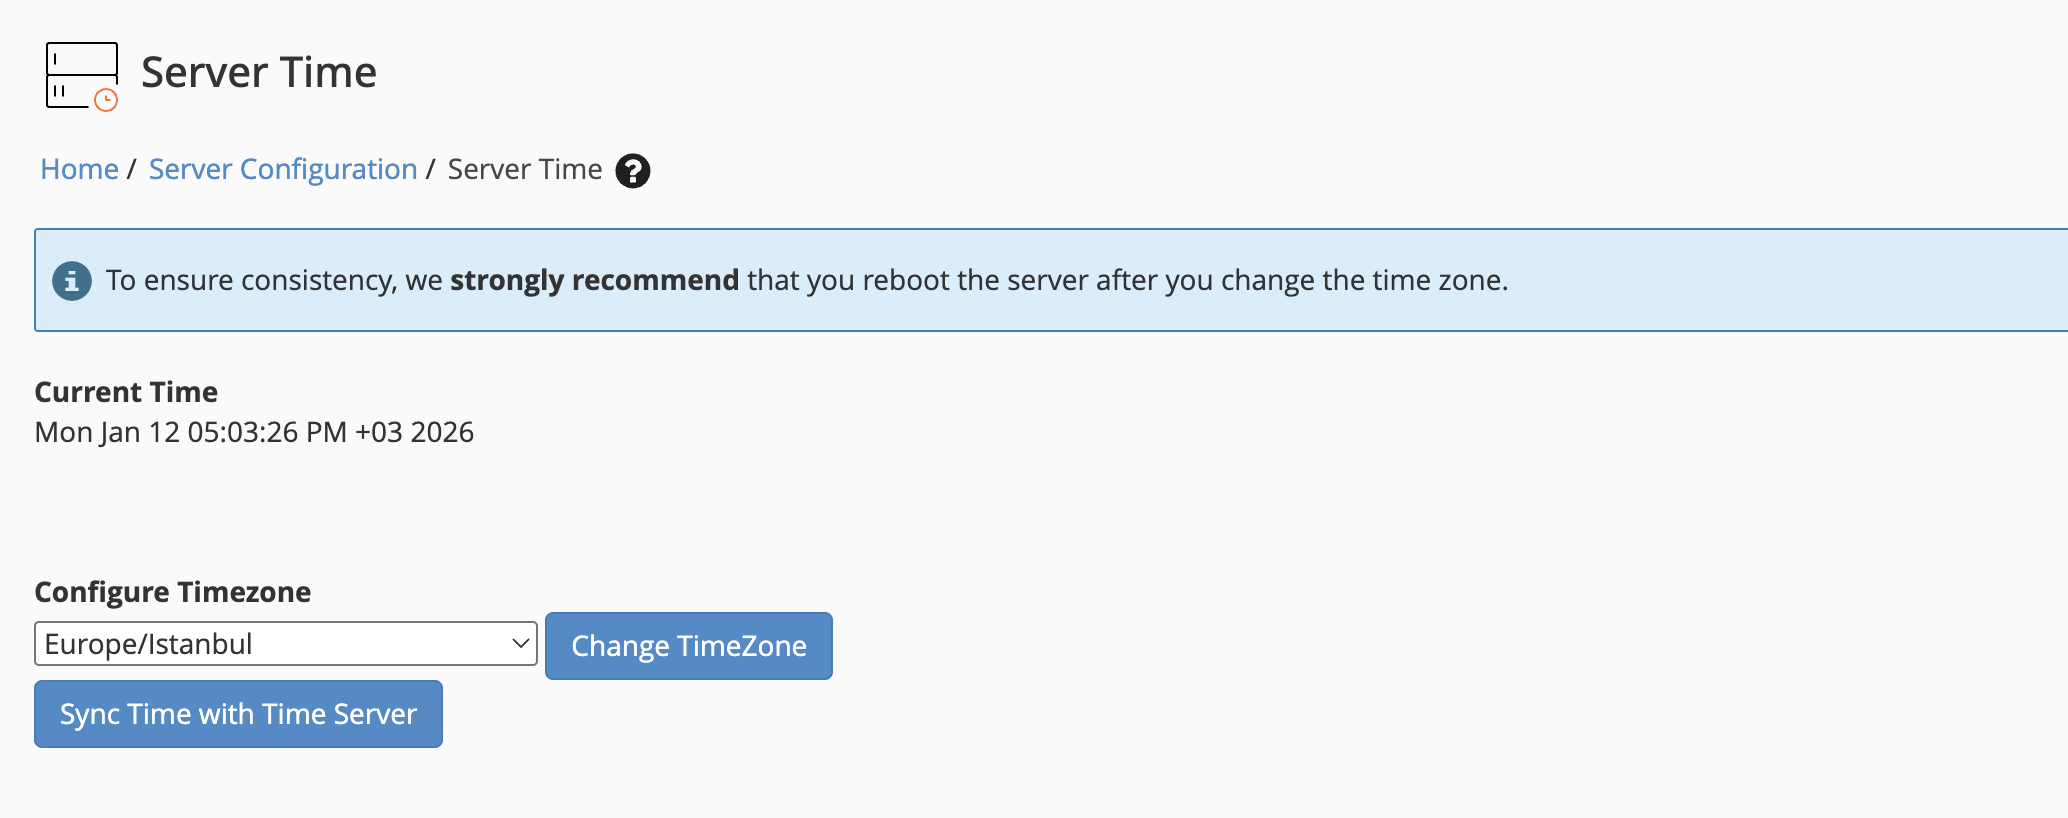
Task: Go to the Home breadcrumb link
Action: [79, 170]
